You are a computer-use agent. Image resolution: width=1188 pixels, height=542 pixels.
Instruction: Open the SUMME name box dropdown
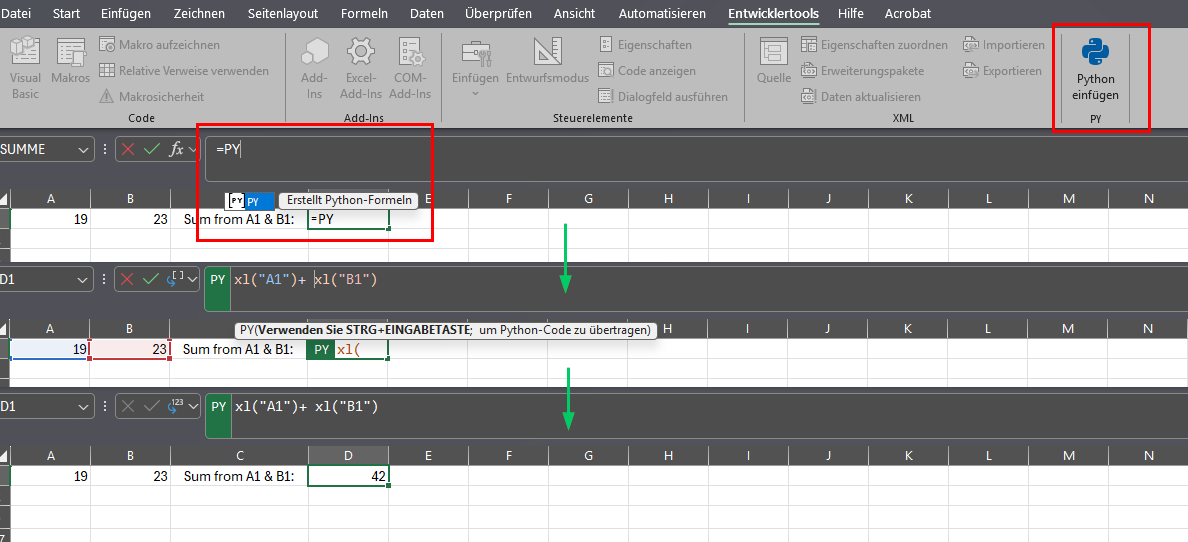click(x=82, y=149)
